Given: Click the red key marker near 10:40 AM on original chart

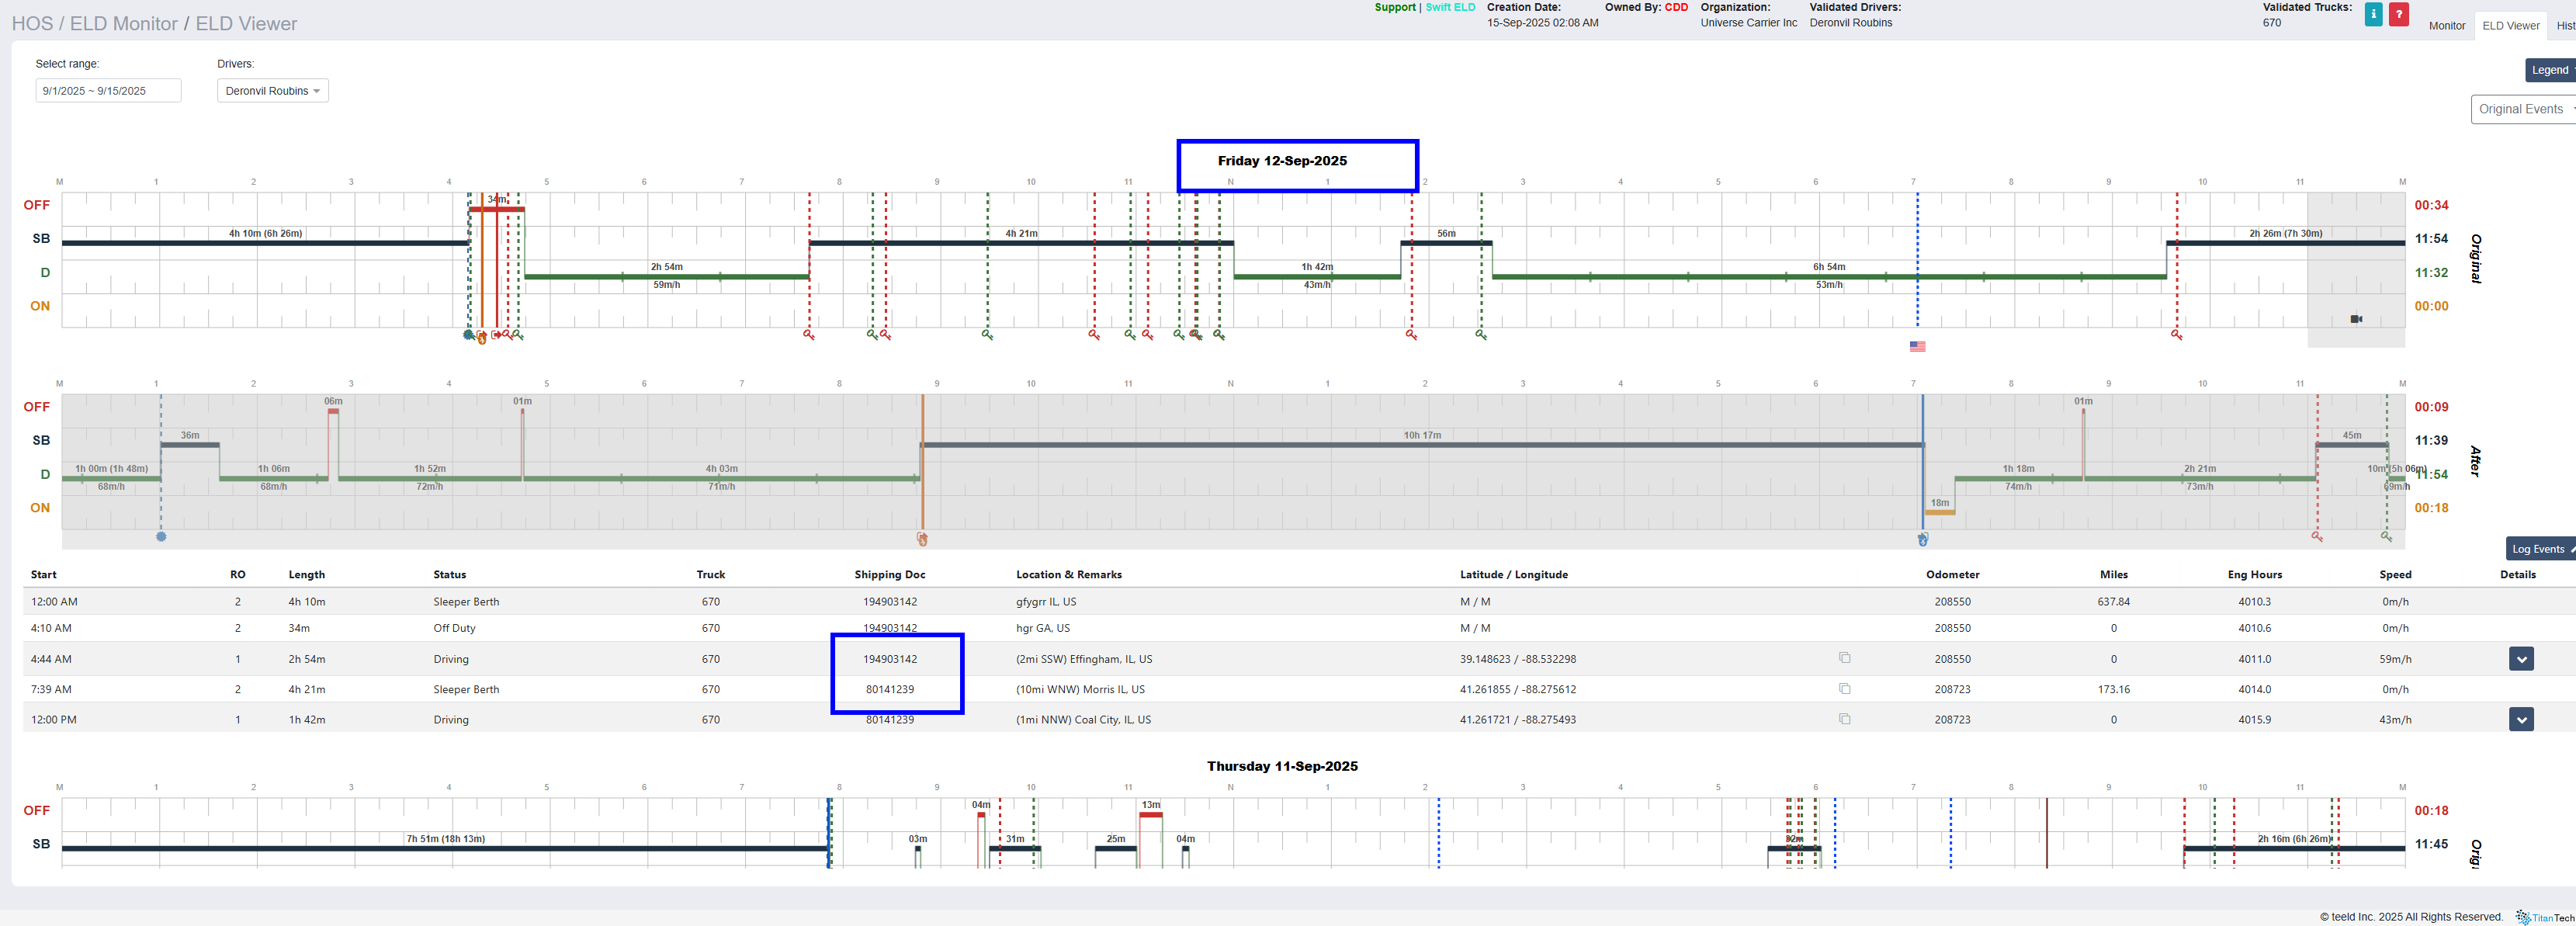Looking at the screenshot, I should (x=1094, y=334).
